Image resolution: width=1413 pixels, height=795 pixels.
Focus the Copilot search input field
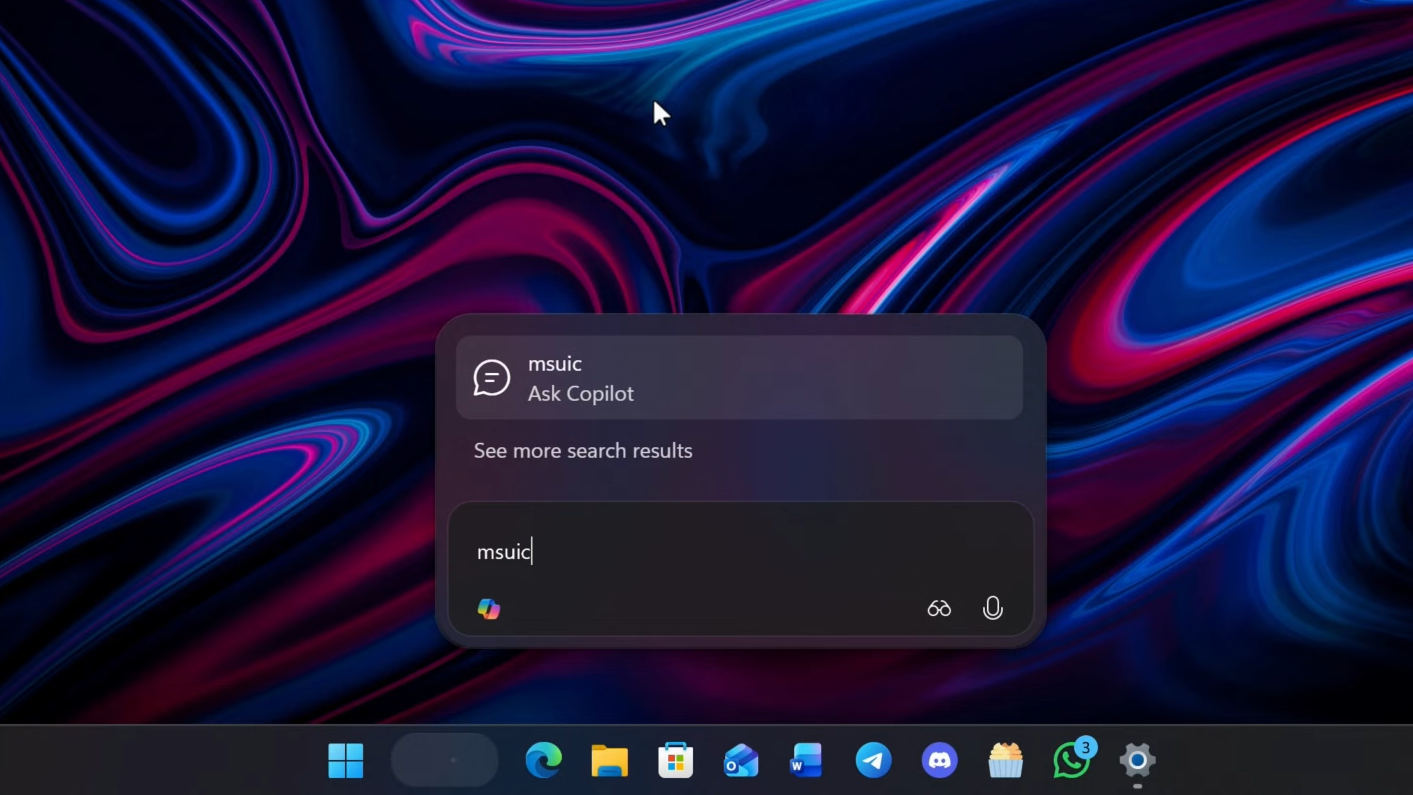740,552
